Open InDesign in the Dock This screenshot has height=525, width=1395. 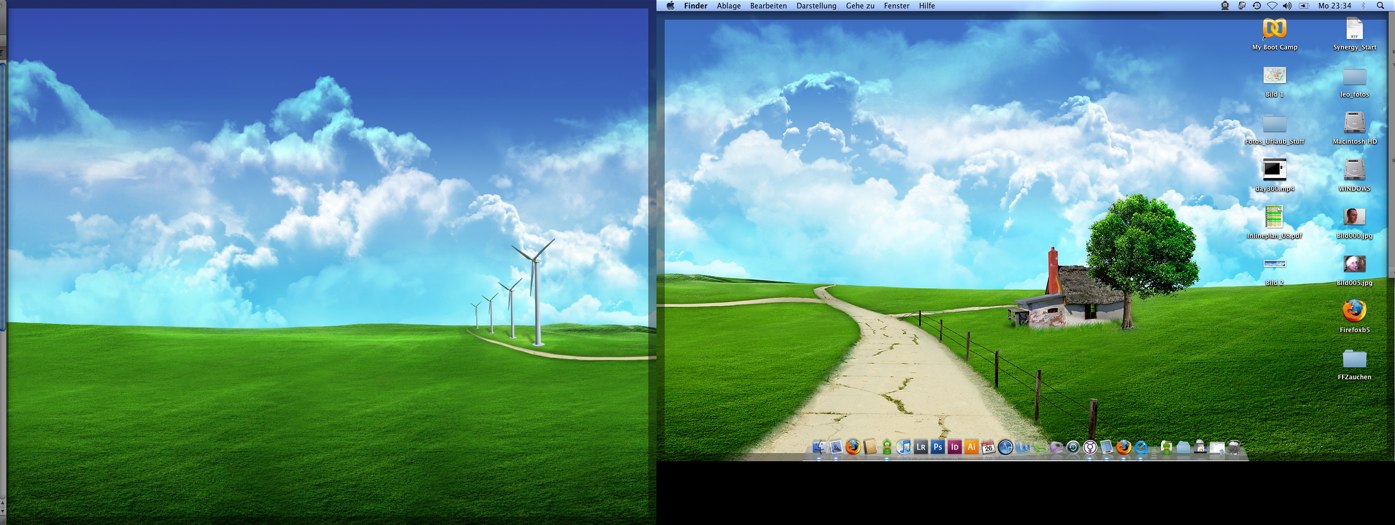[954, 447]
